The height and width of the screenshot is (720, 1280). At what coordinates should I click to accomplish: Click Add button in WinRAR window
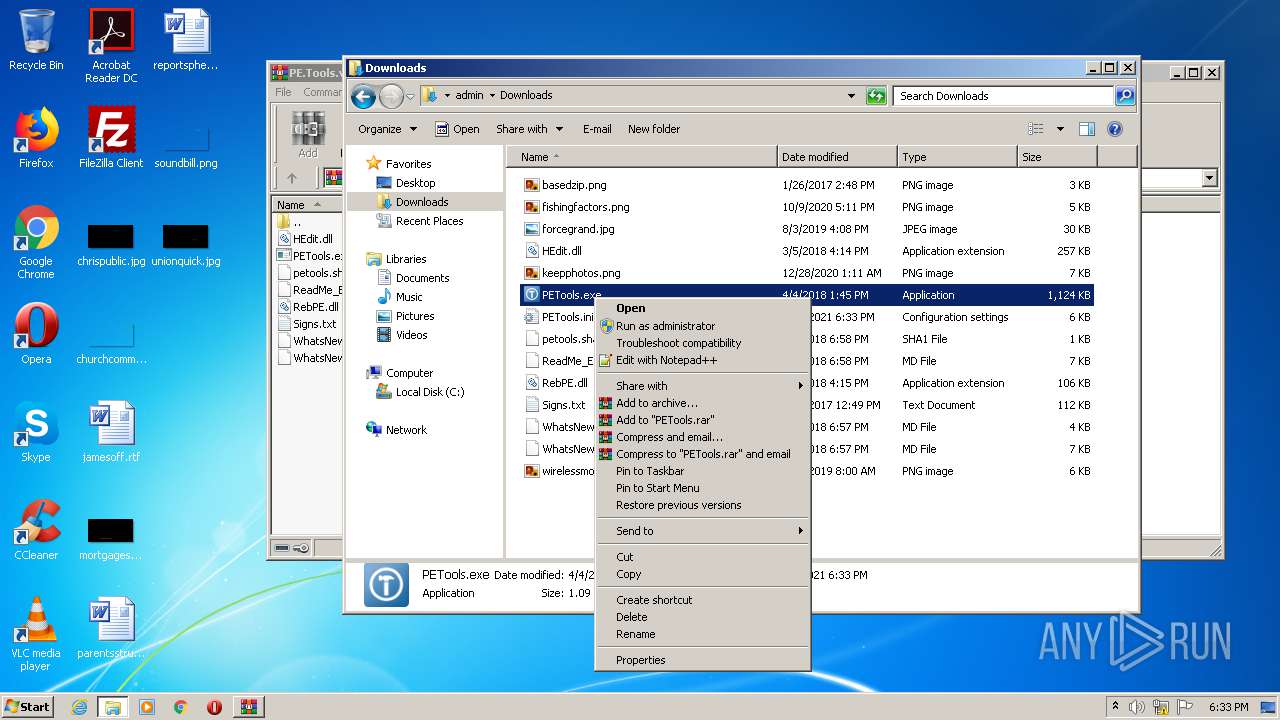point(308,135)
